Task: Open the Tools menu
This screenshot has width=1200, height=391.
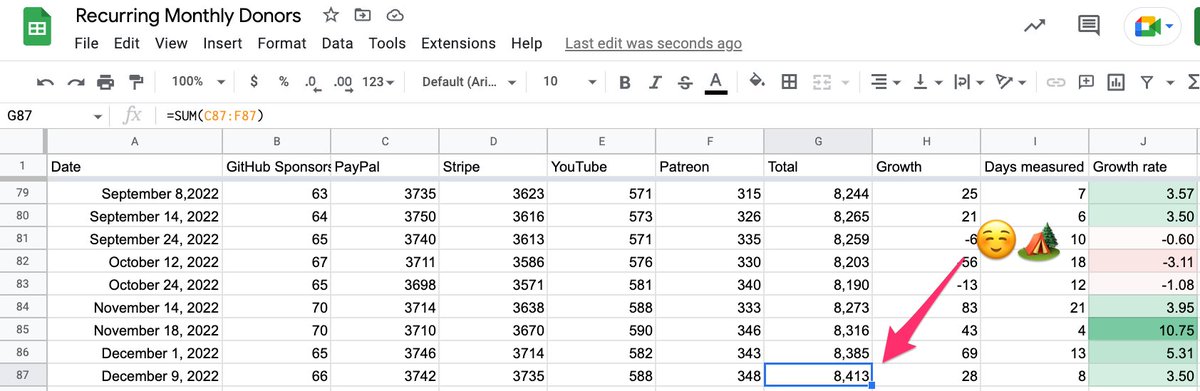Action: (387, 43)
